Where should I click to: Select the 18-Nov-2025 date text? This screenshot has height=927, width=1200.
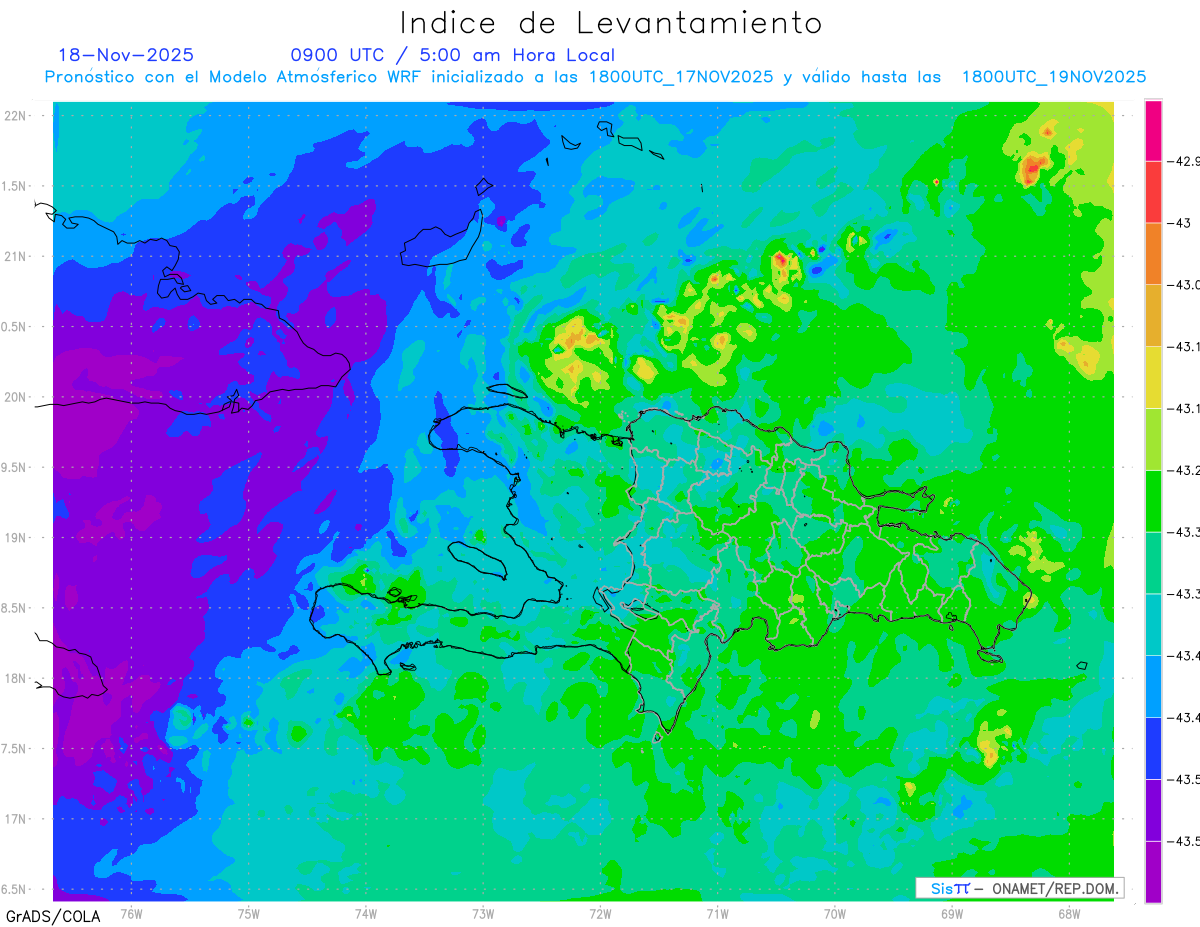(x=126, y=55)
